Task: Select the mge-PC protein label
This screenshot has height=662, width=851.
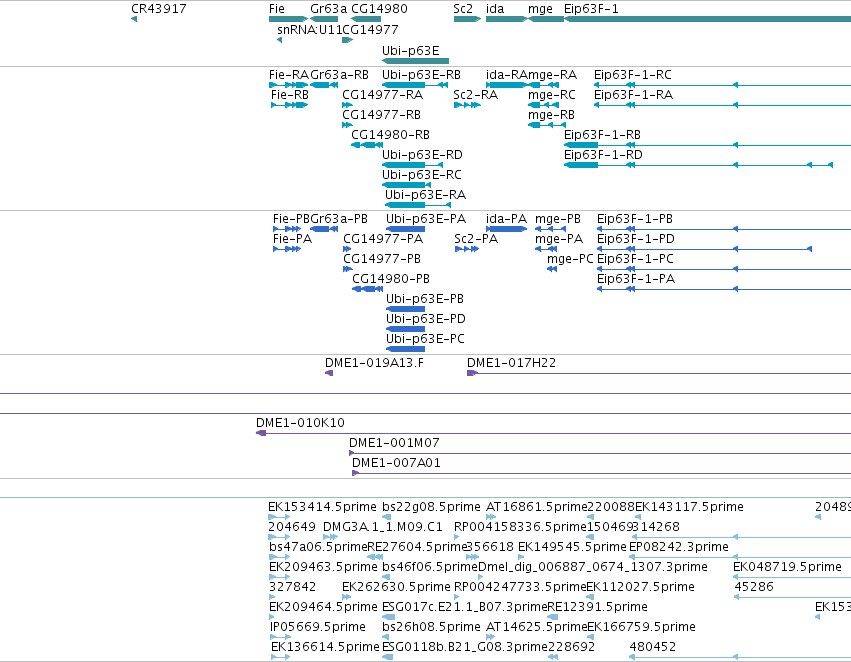Action: pos(570,259)
